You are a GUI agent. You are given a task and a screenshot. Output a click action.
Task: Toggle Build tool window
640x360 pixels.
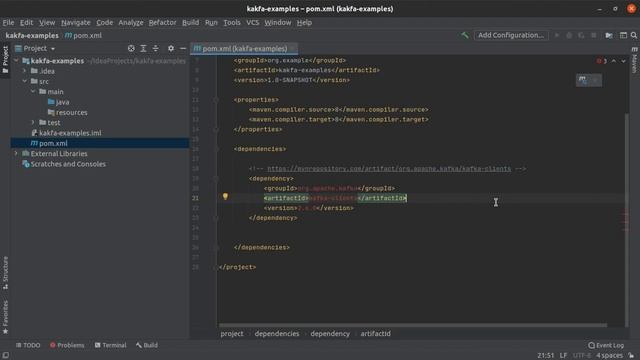[147, 345]
